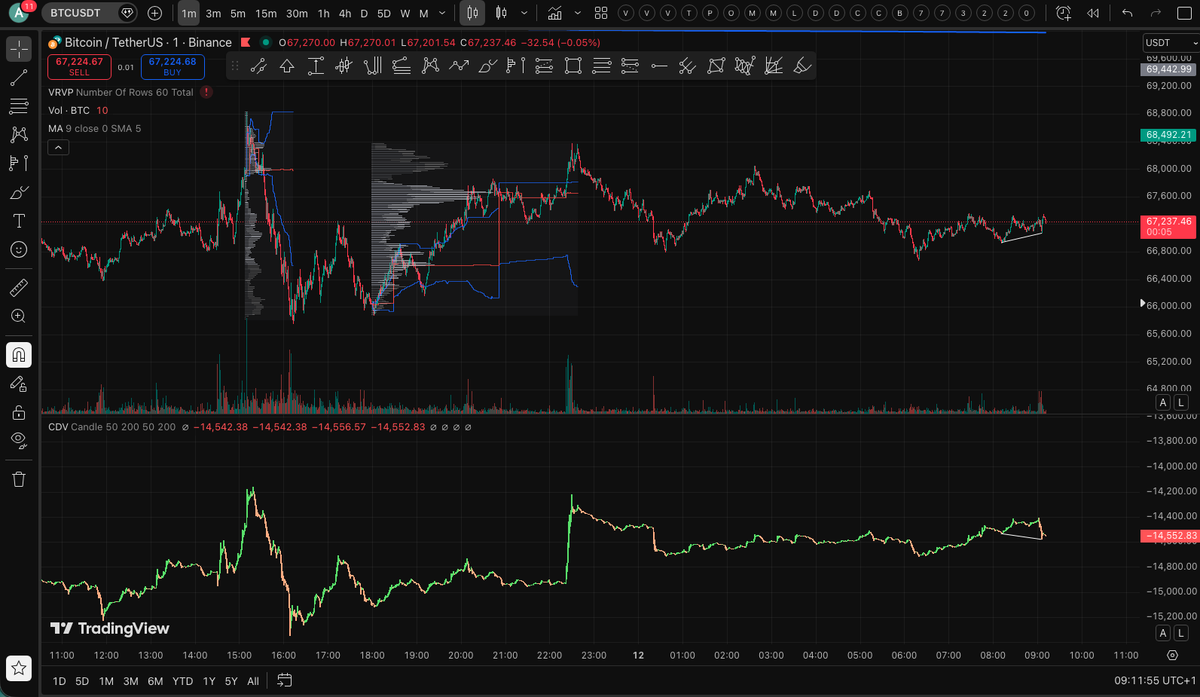This screenshot has width=1200, height=697.
Task: Click the add symbol plus icon
Action: pos(154,13)
